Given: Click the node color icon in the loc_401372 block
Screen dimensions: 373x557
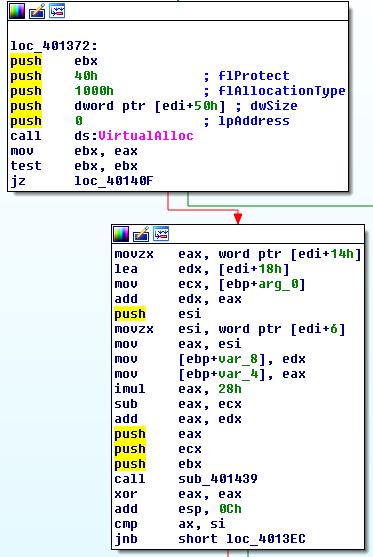Looking at the screenshot, I should pyautogui.click(x=17, y=11).
